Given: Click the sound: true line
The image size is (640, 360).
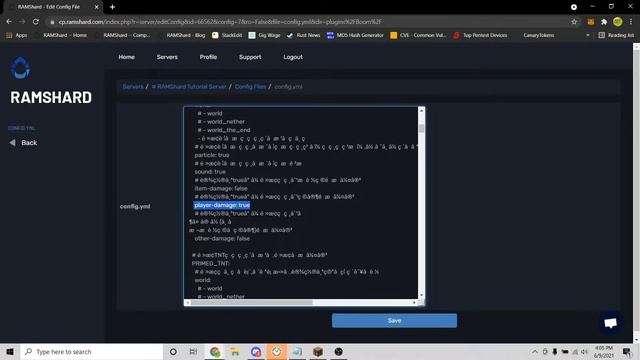Looking at the screenshot, I should pos(210,171).
